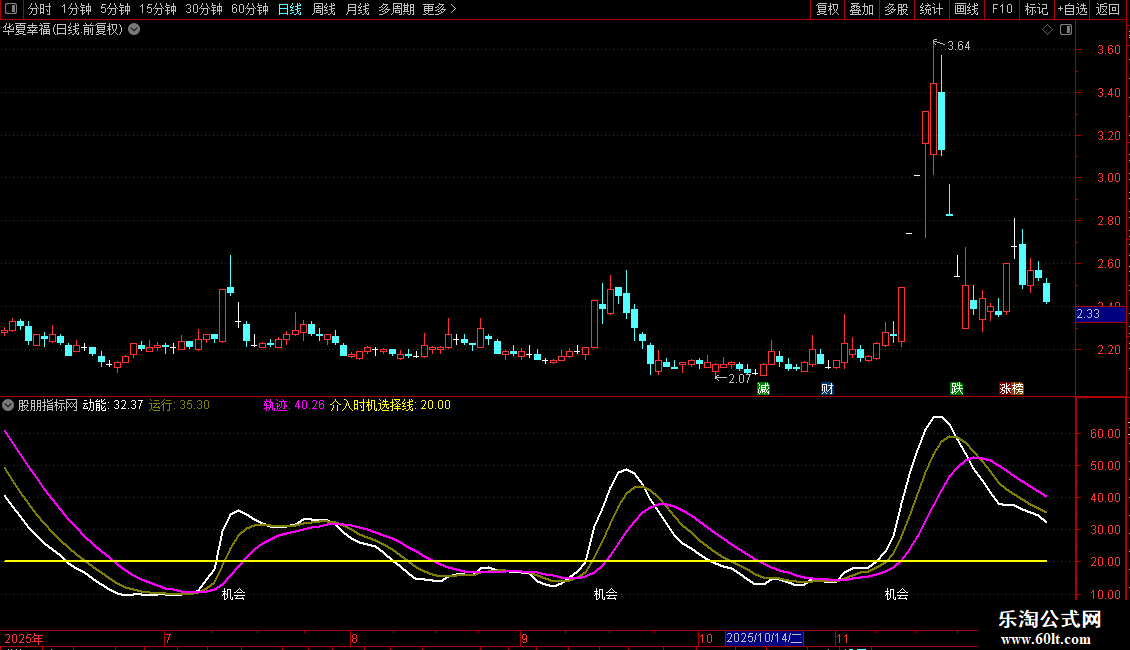The width and height of the screenshot is (1130, 650).
Task: Toggle 叠加 overlay mode
Action: pos(861,9)
